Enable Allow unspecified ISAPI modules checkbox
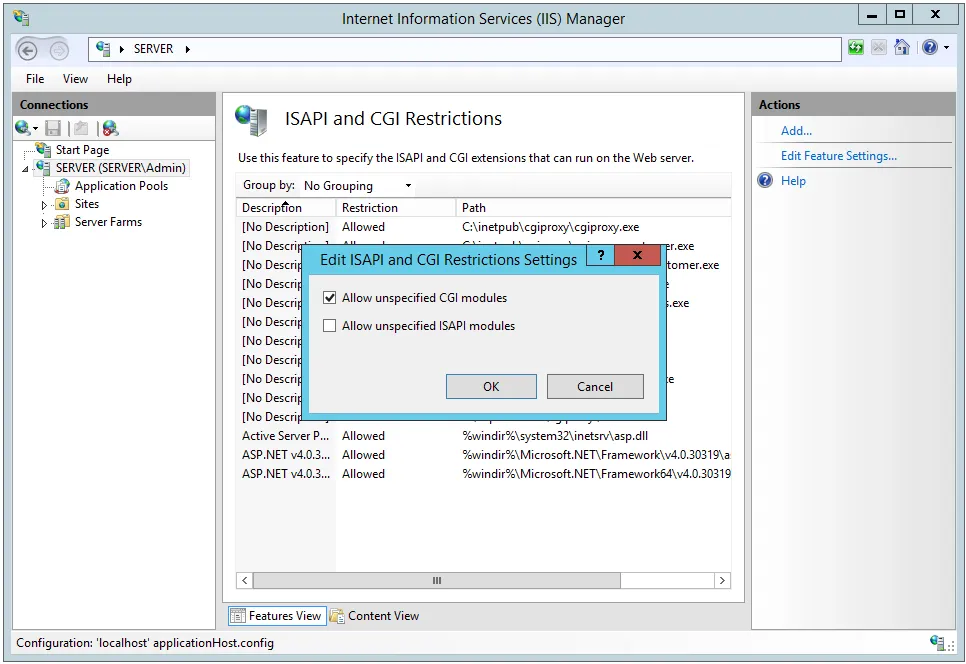 (x=330, y=326)
